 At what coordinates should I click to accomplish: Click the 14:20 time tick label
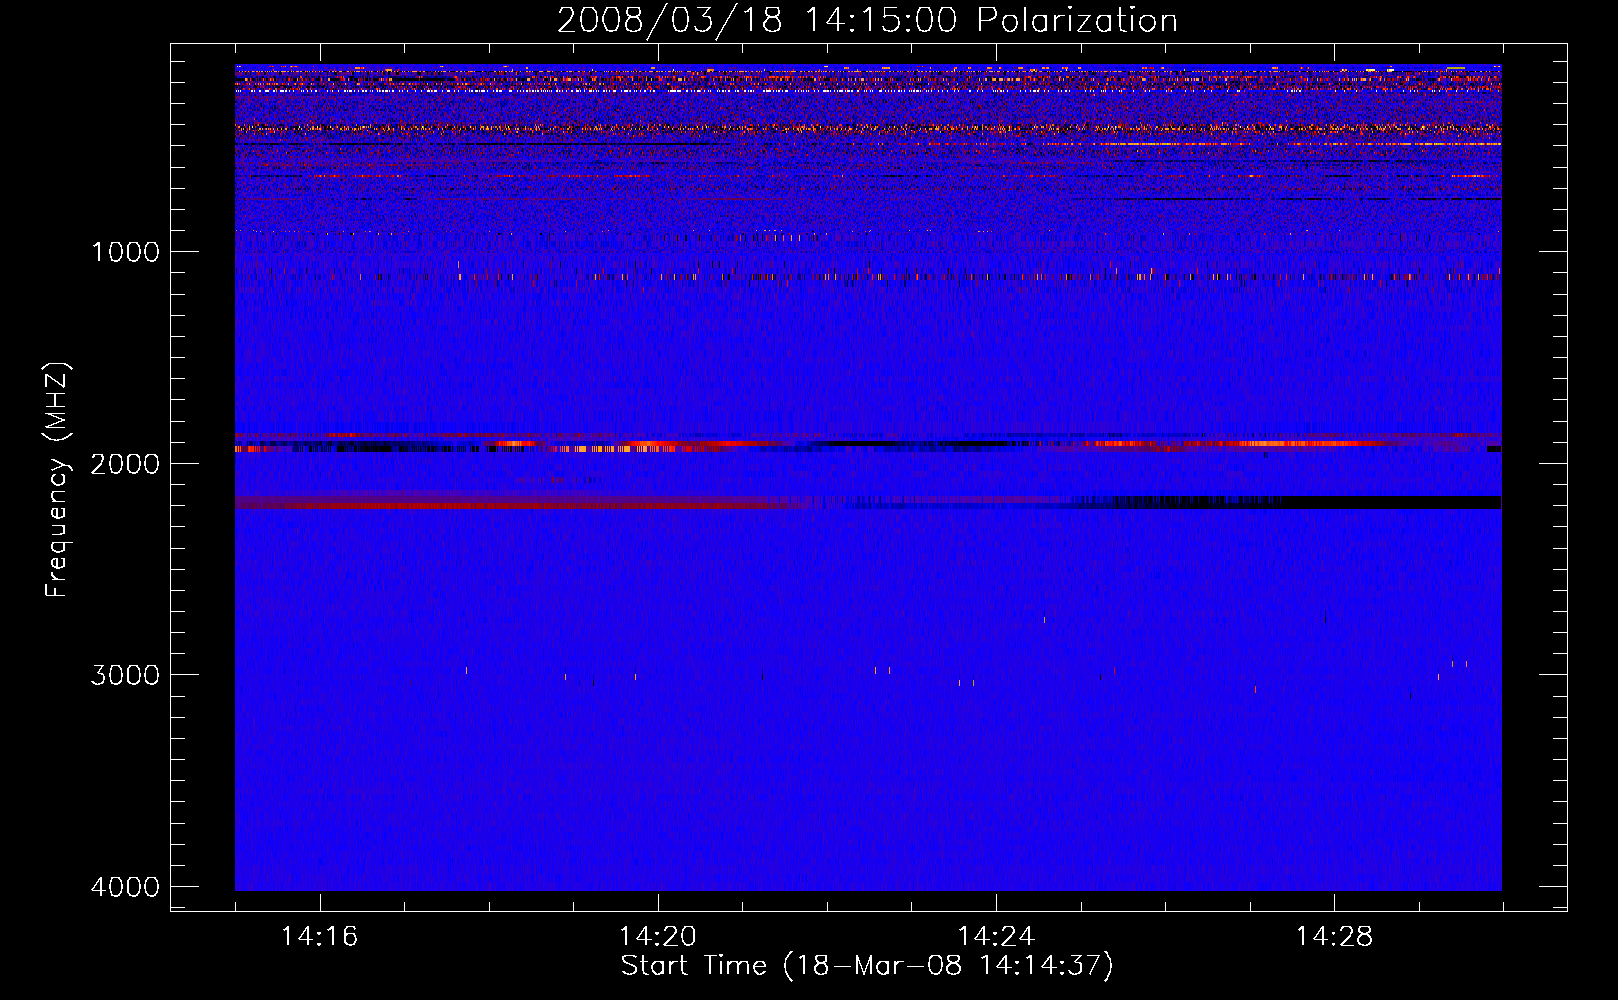point(657,937)
